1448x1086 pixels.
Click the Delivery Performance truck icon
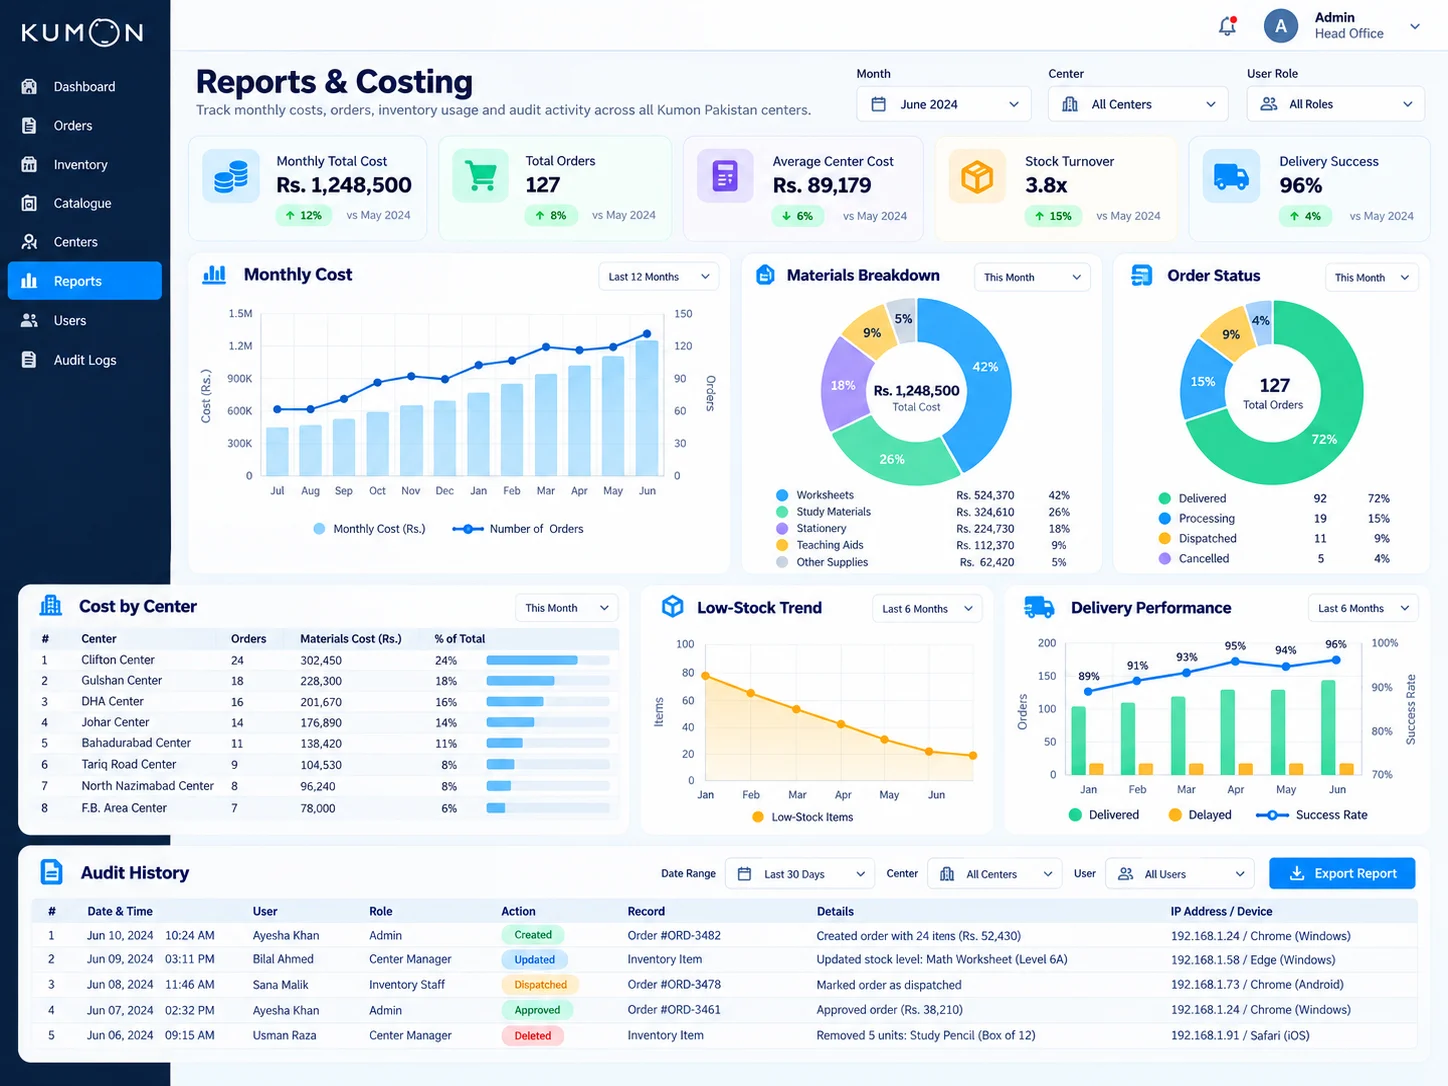click(1040, 607)
